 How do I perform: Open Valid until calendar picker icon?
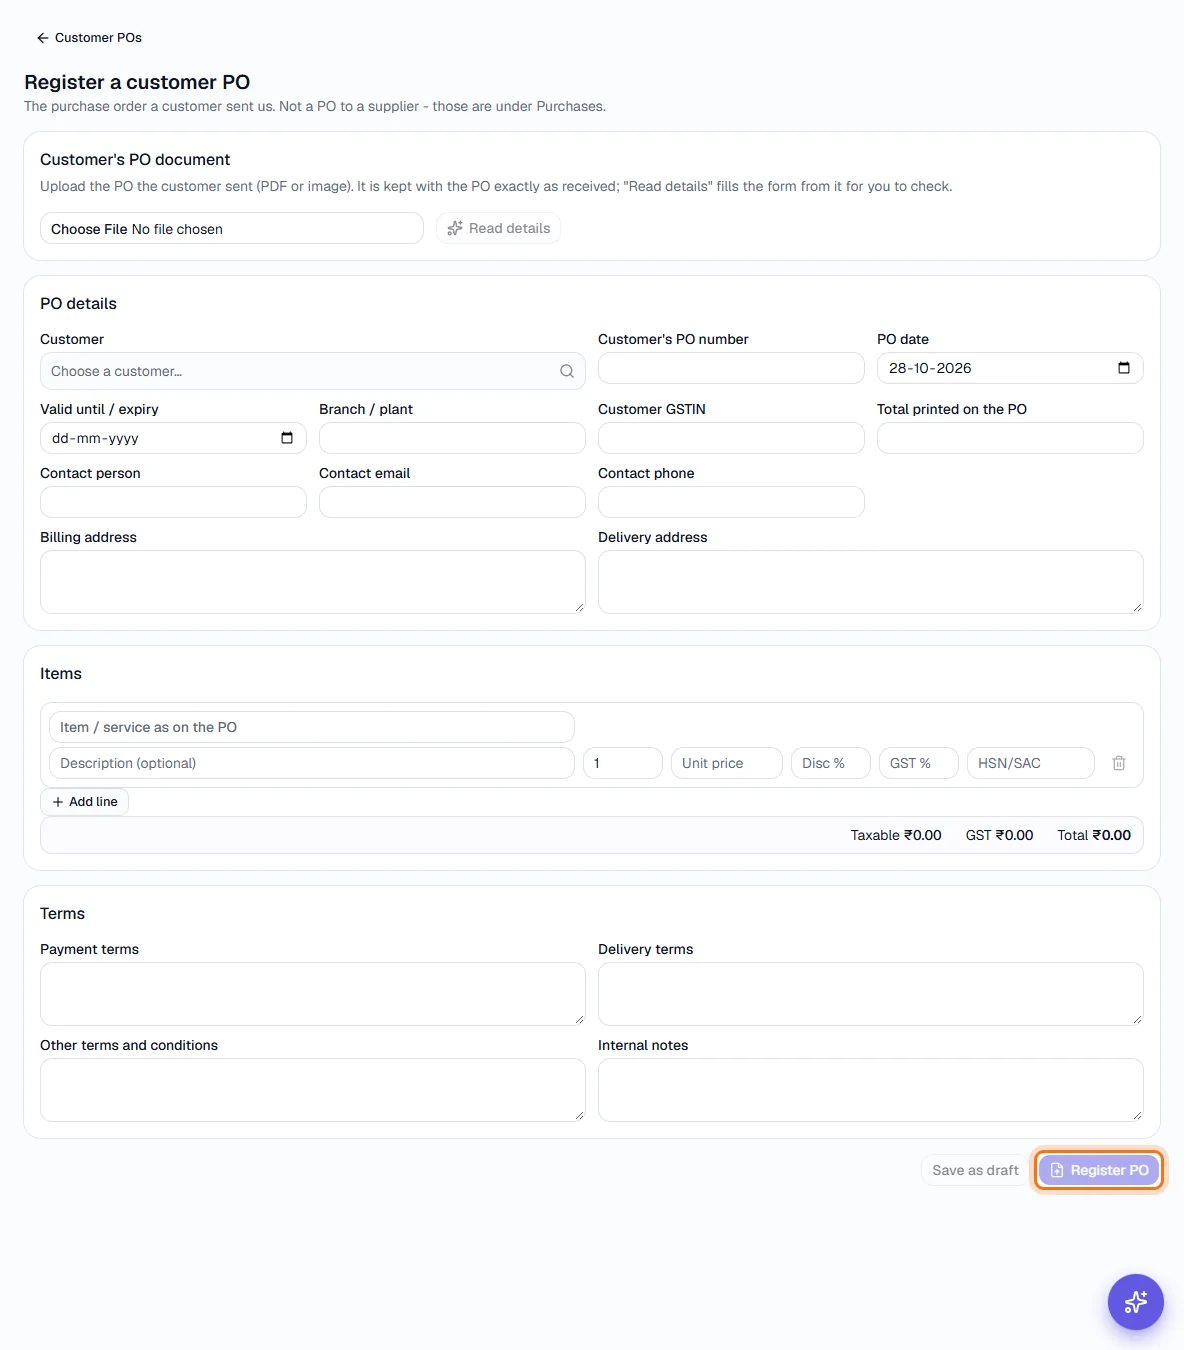[x=287, y=438]
